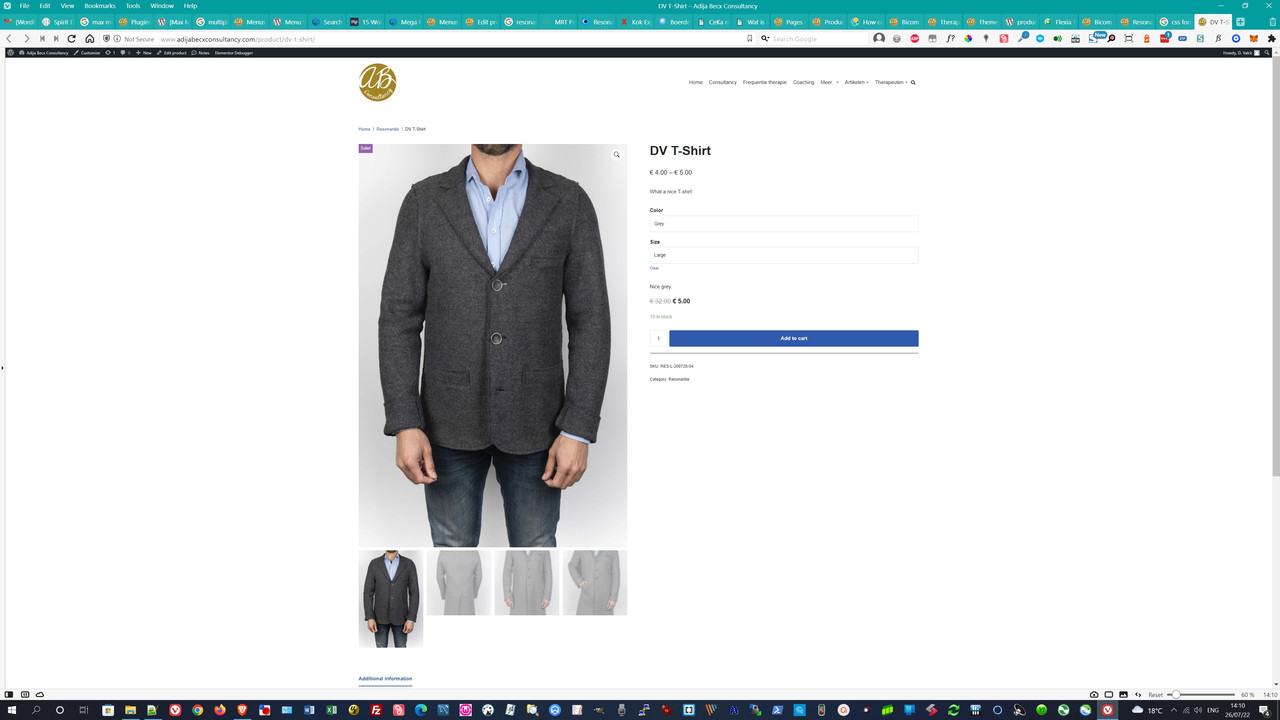This screenshot has width=1280, height=720.
Task: Open Firefox from the Windows taskbar
Action: tap(219, 710)
